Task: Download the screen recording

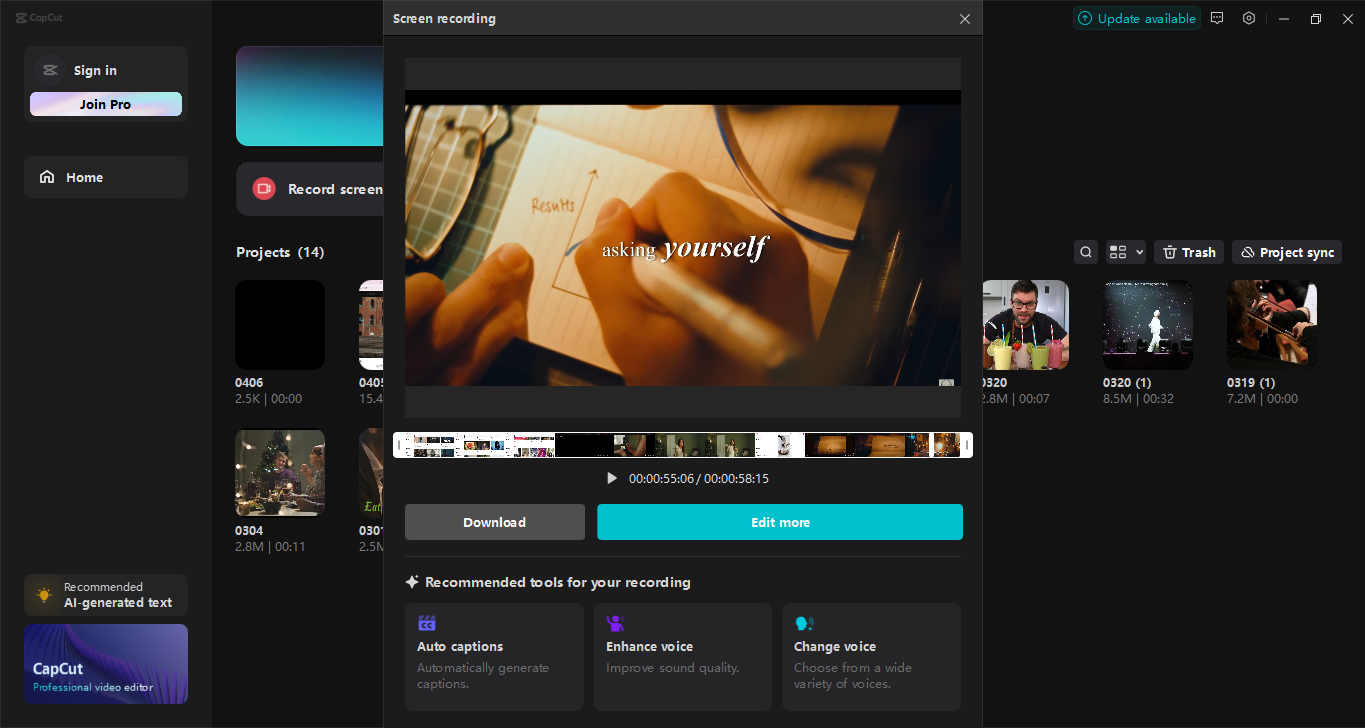Action: (x=494, y=521)
